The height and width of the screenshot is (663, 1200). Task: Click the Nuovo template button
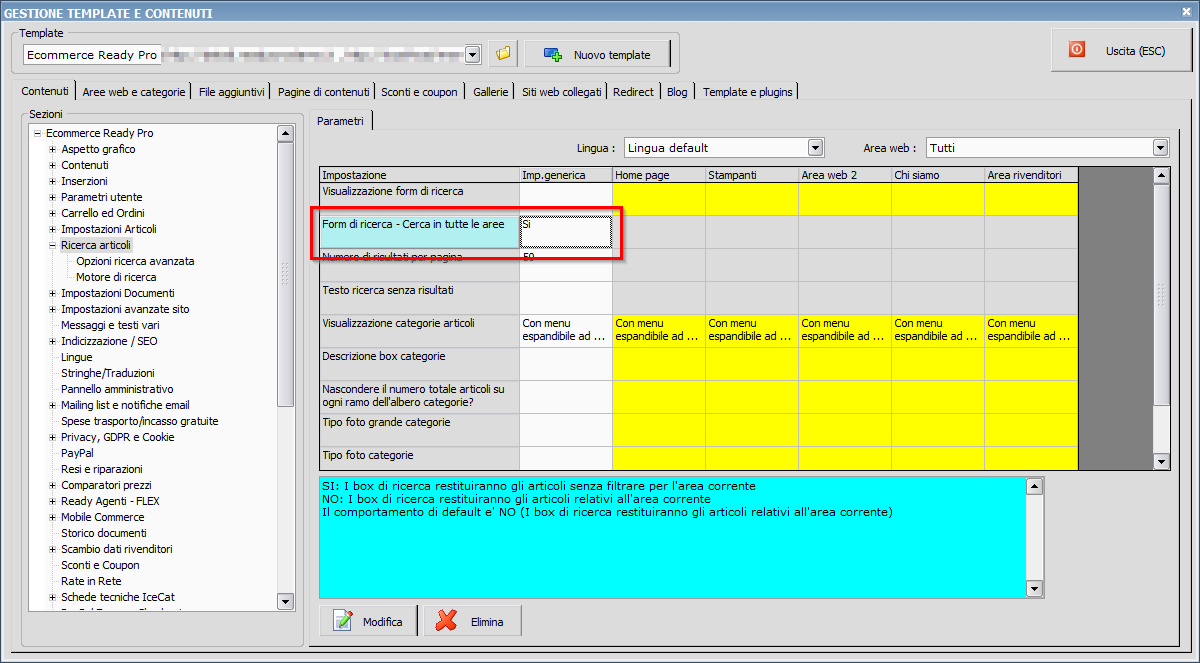pyautogui.click(x=597, y=54)
